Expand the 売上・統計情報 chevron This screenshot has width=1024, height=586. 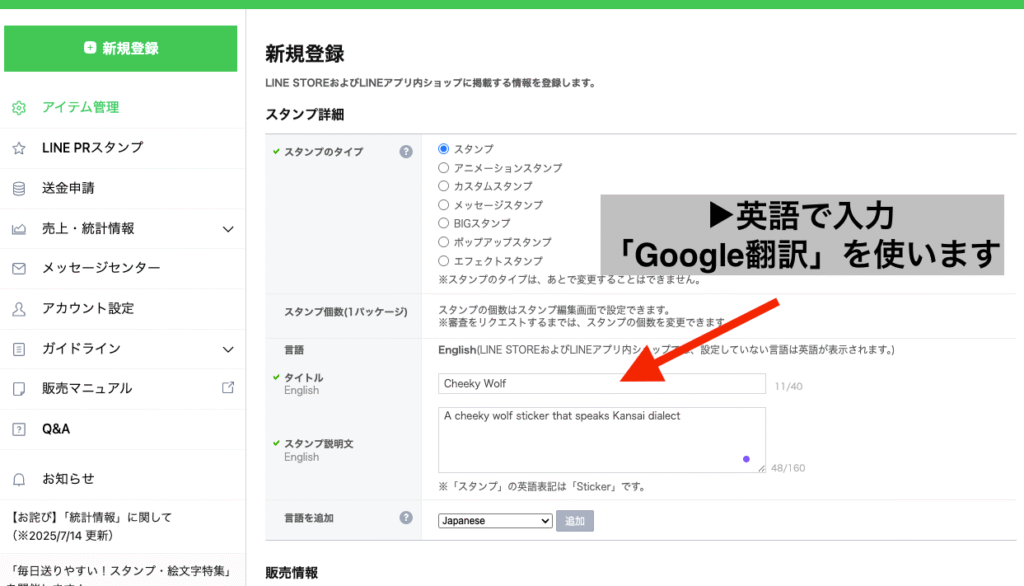pyautogui.click(x=228, y=229)
